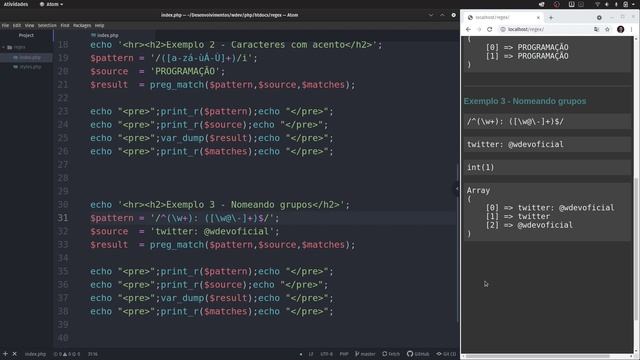
Task: Open Atom app menu in top bar
Action: pos(52,4)
